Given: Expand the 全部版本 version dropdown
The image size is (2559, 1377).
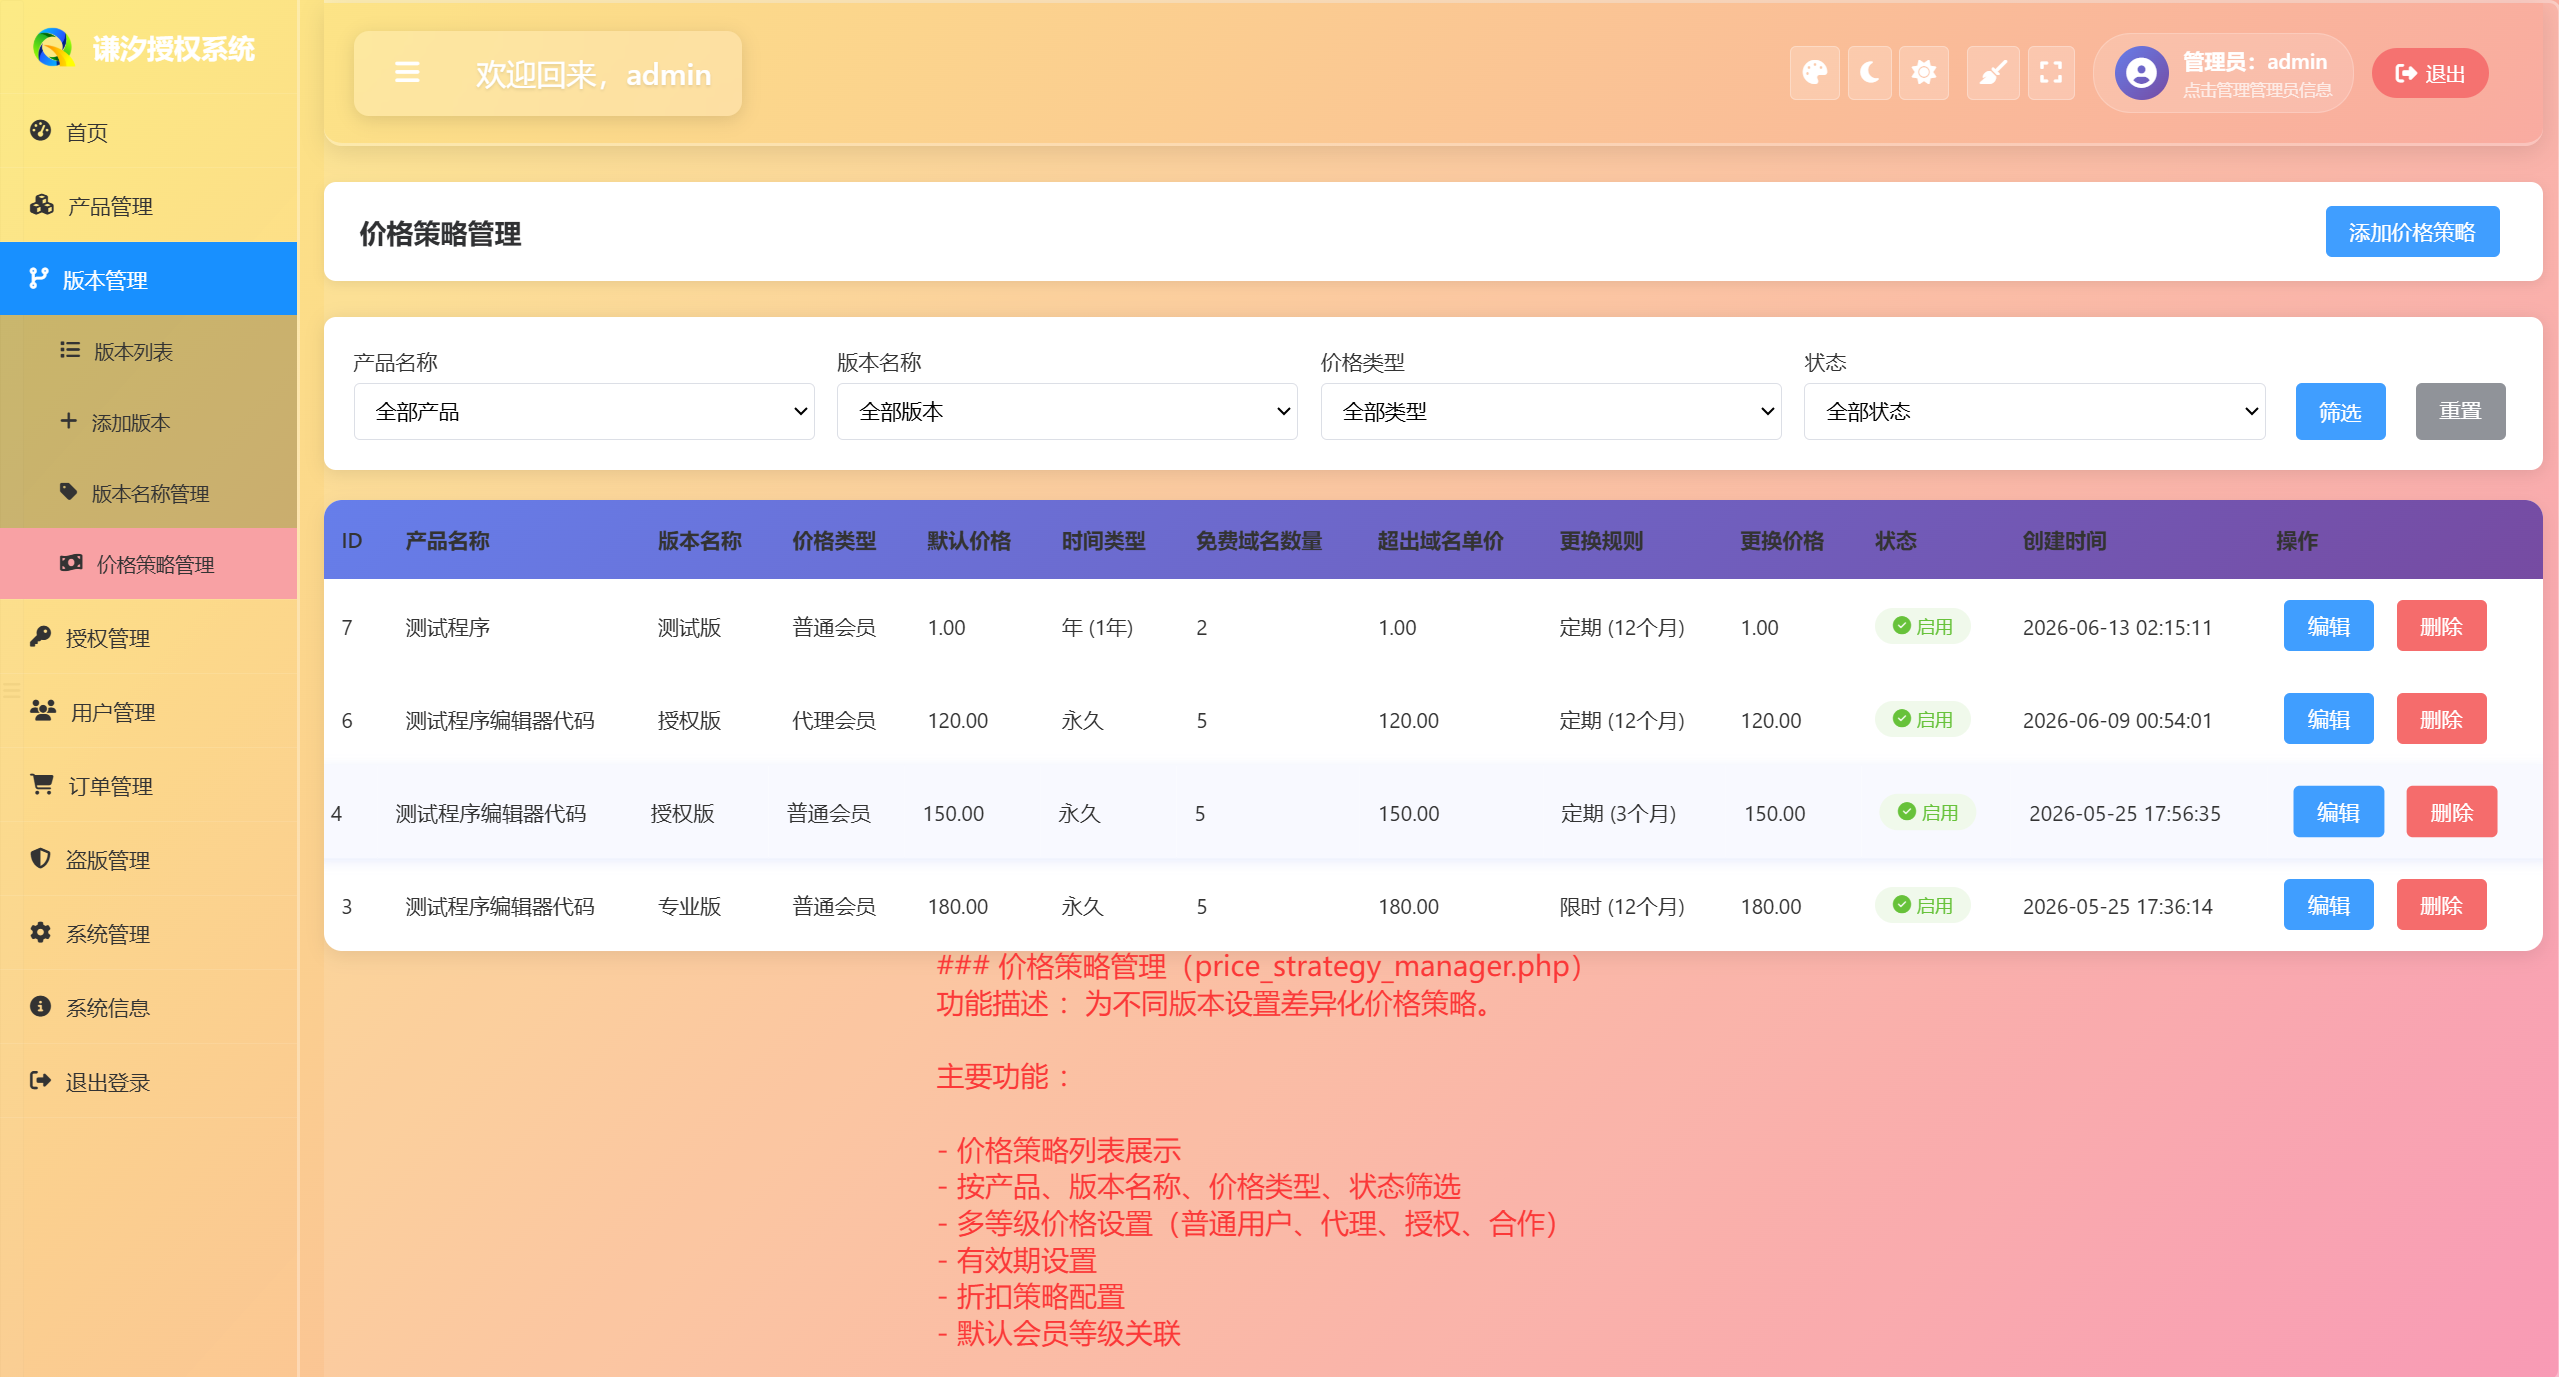Looking at the screenshot, I should coord(1067,411).
